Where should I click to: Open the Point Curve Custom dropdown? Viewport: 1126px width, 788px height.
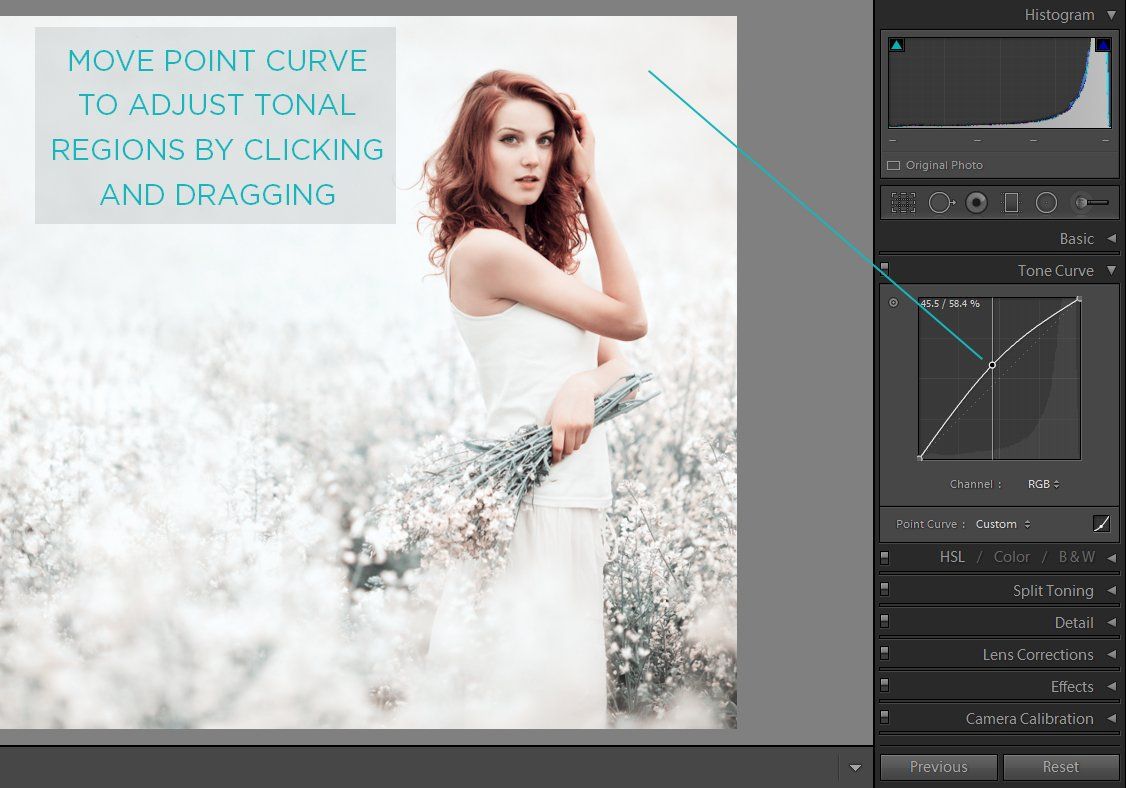(x=1002, y=524)
